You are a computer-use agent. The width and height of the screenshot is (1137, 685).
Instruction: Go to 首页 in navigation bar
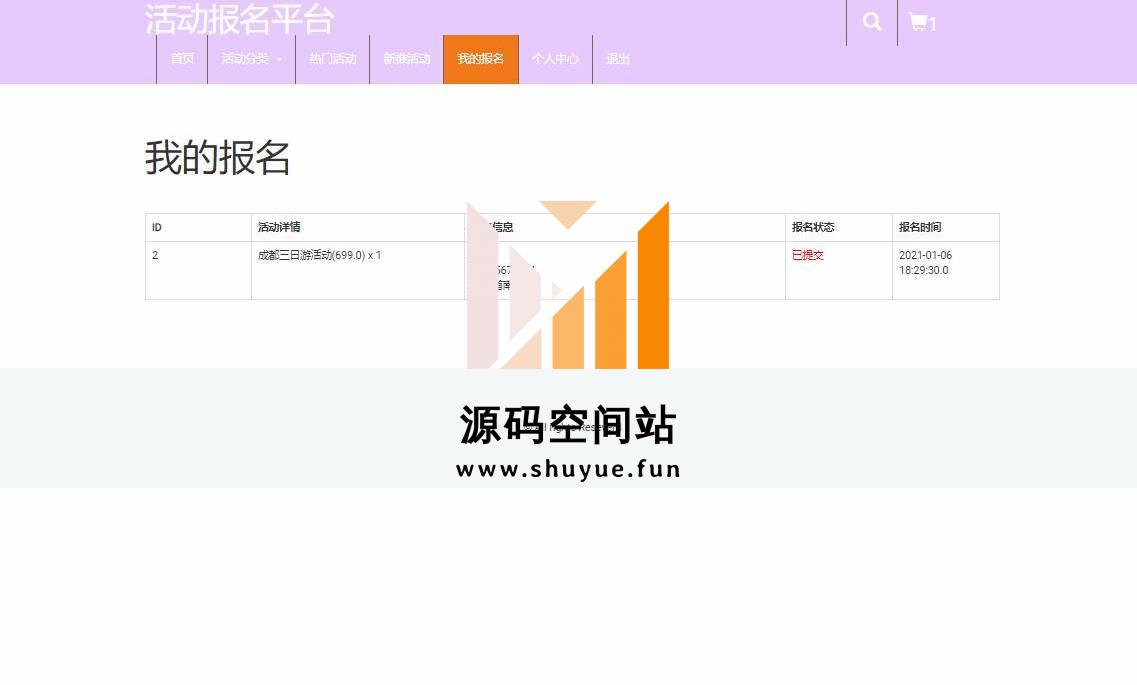click(x=182, y=59)
